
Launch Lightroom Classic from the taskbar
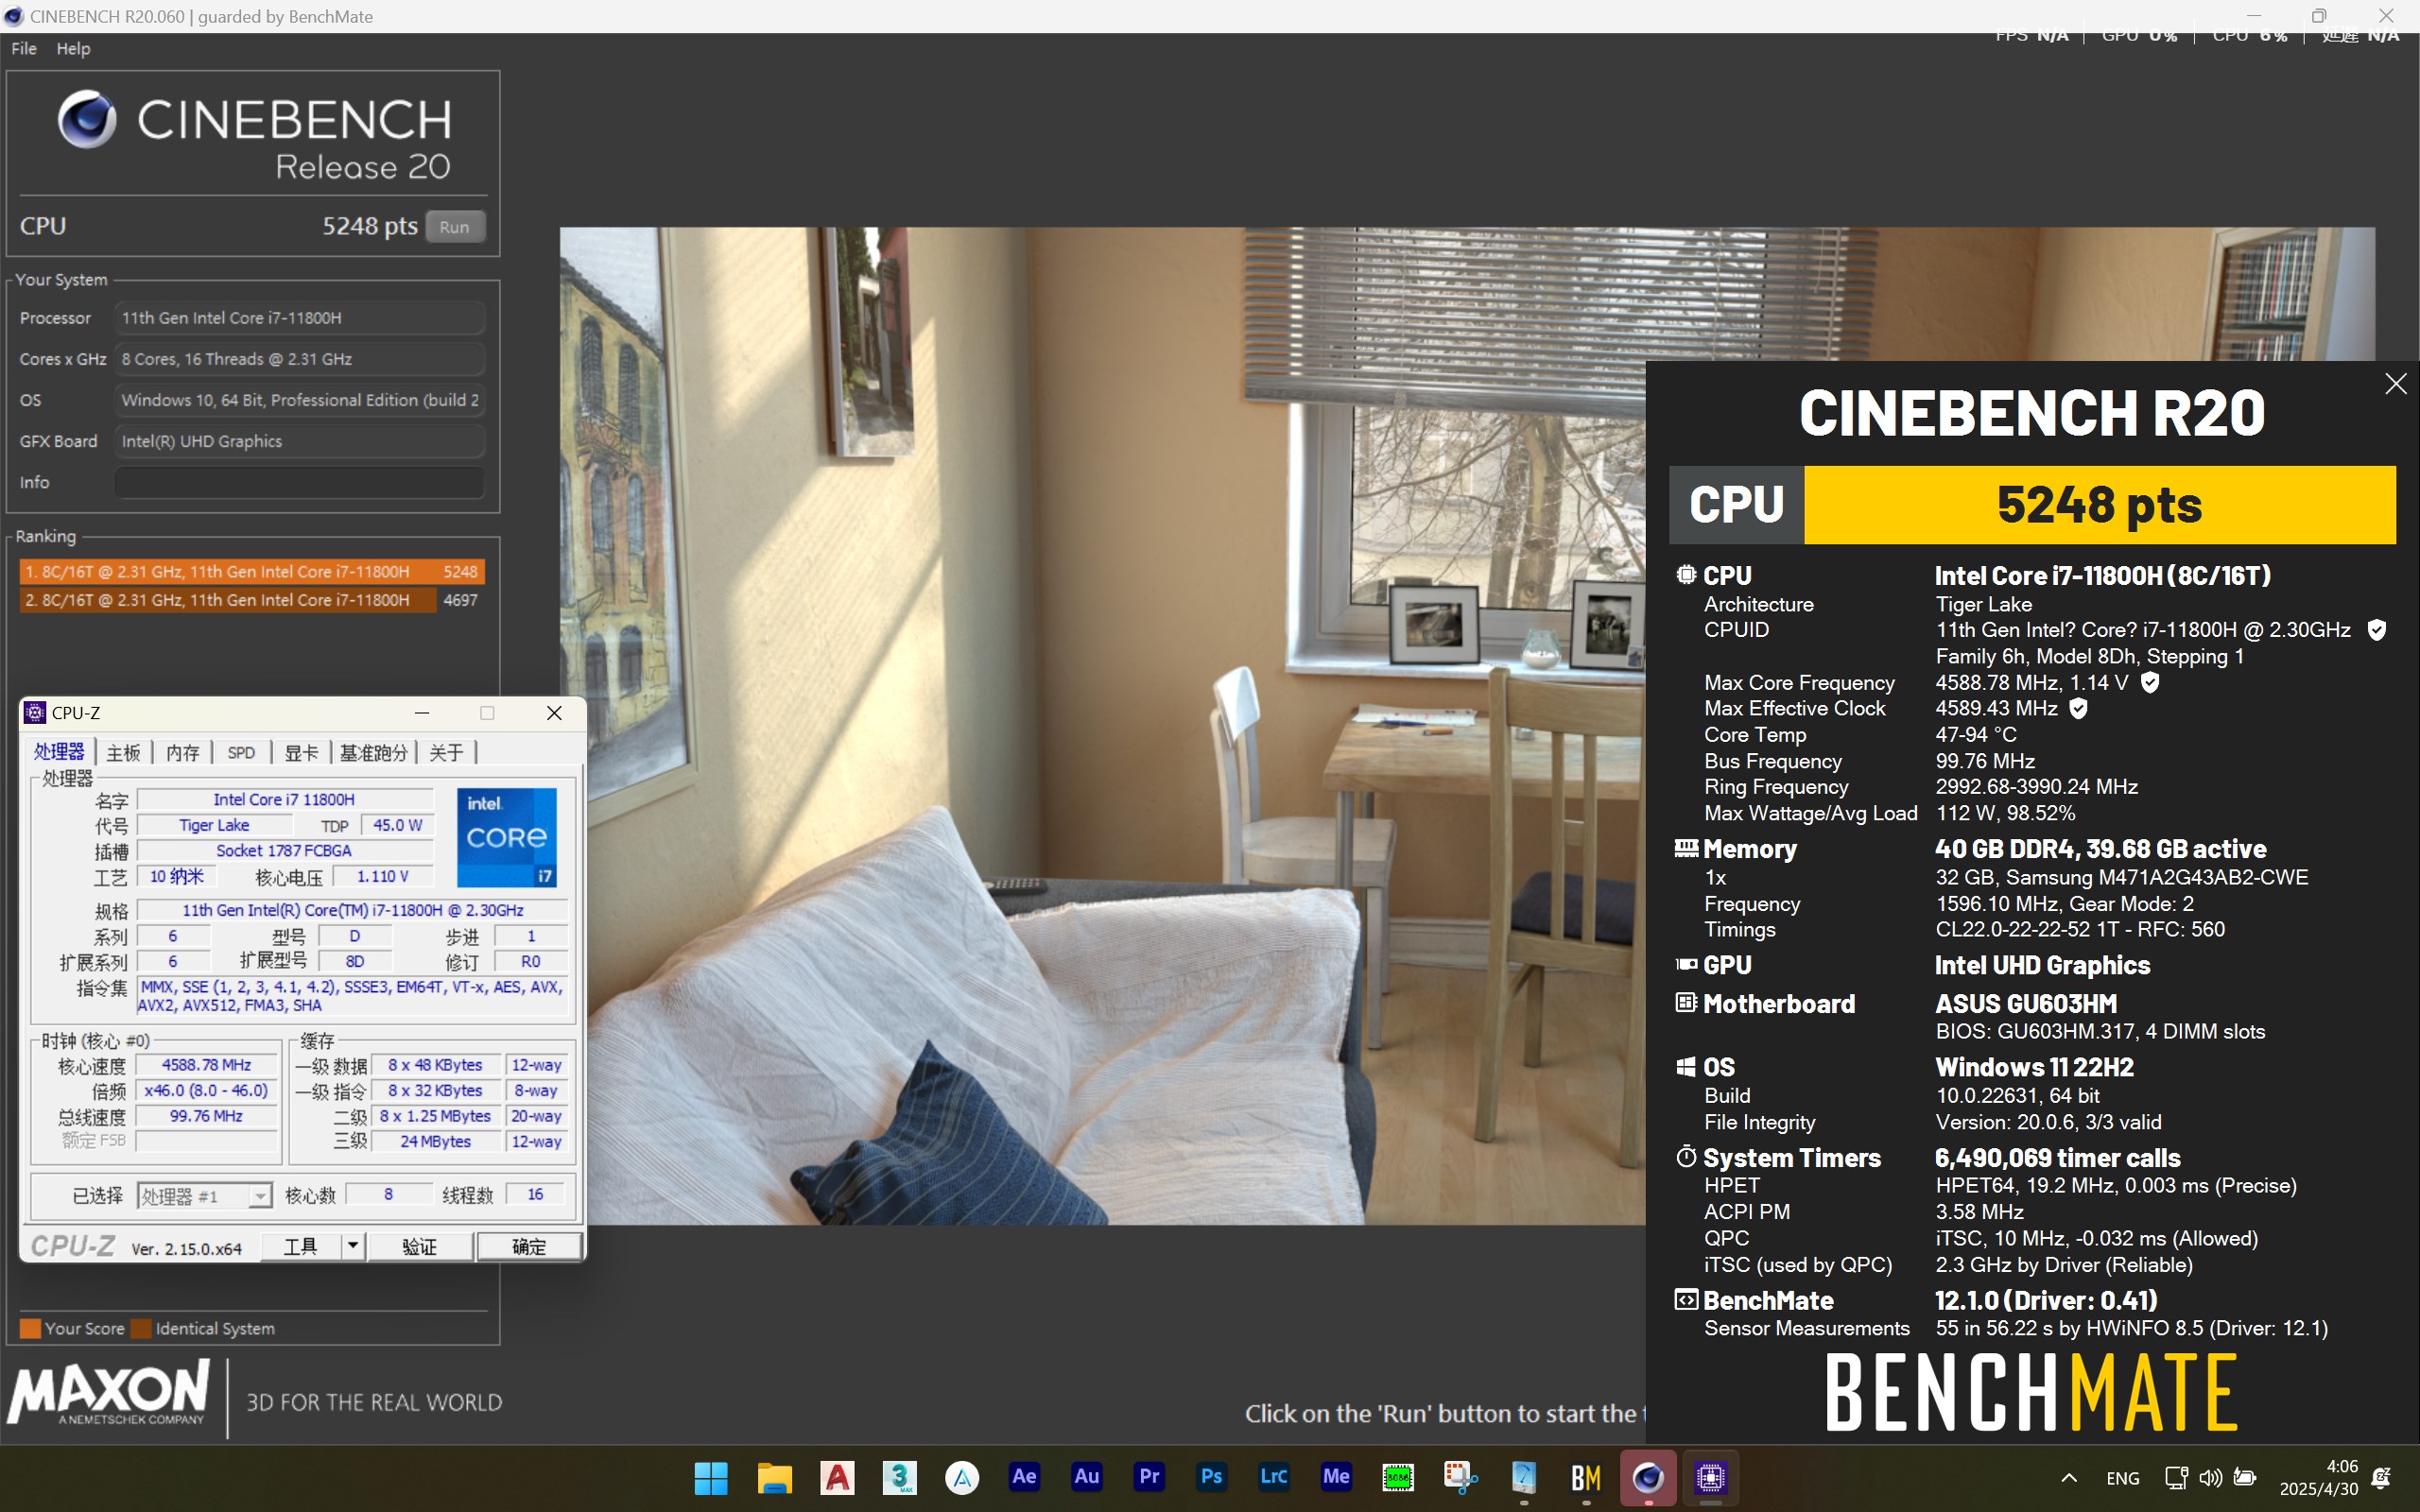1273,1477
